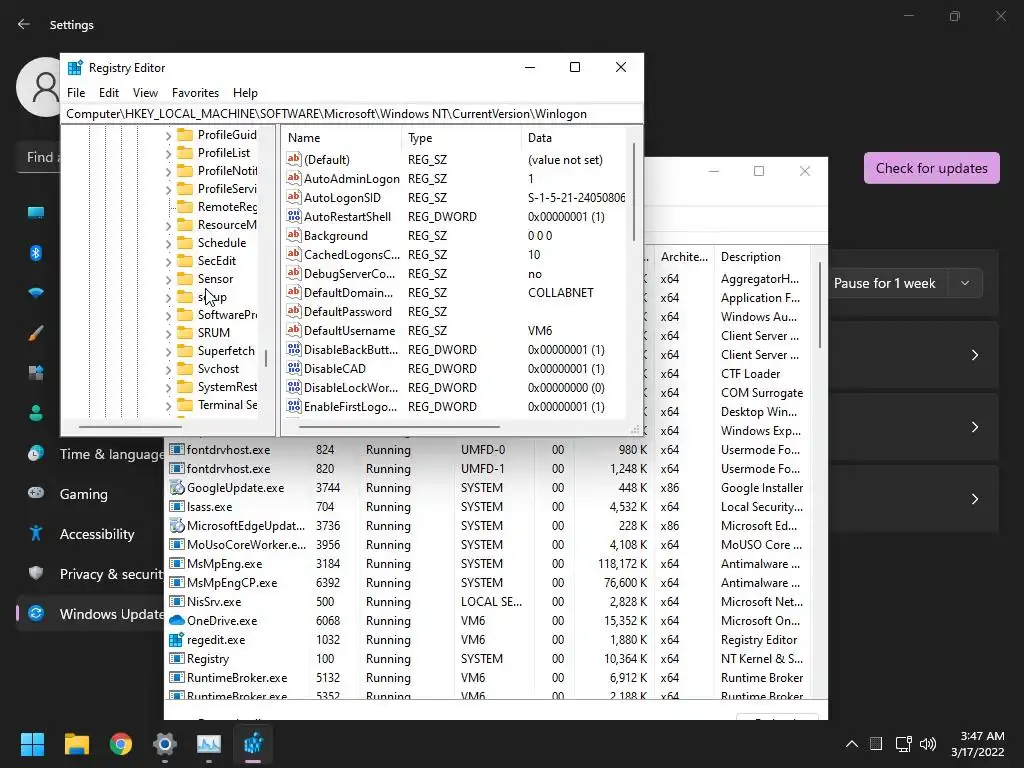Open the Edit menu in Registry Editor

(x=108, y=93)
